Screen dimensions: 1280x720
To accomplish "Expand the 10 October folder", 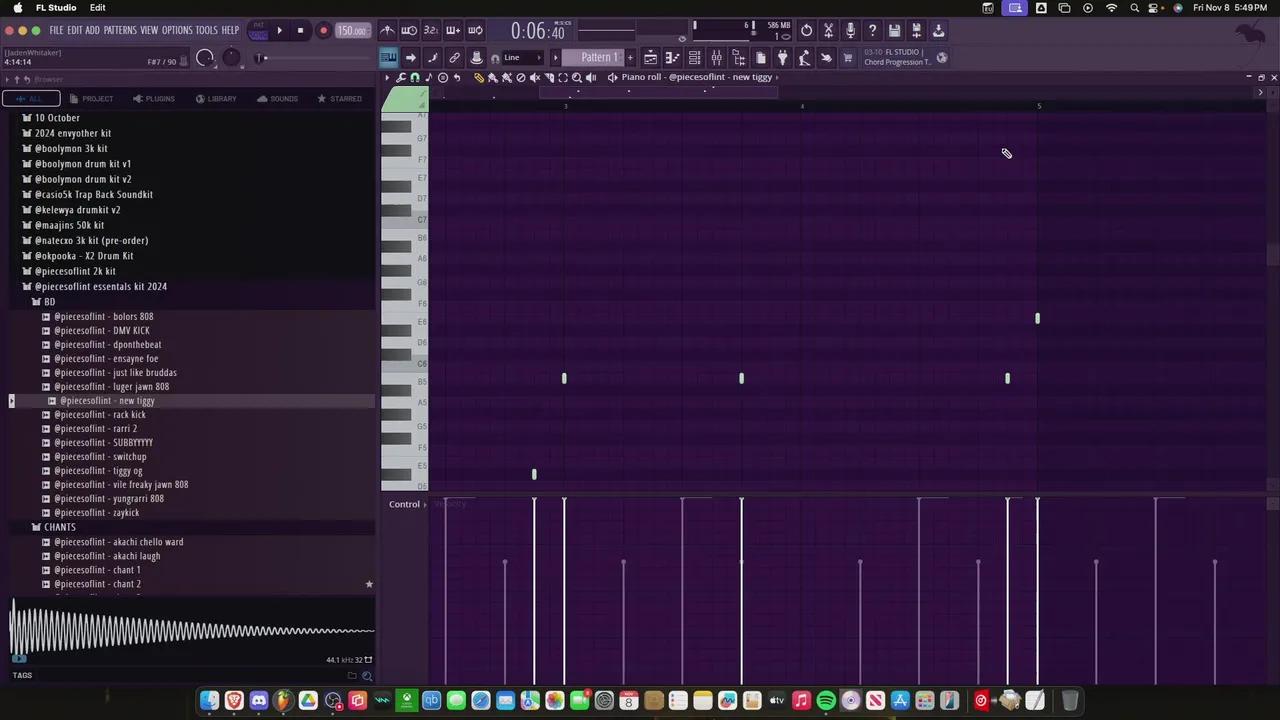I will 27,118.
